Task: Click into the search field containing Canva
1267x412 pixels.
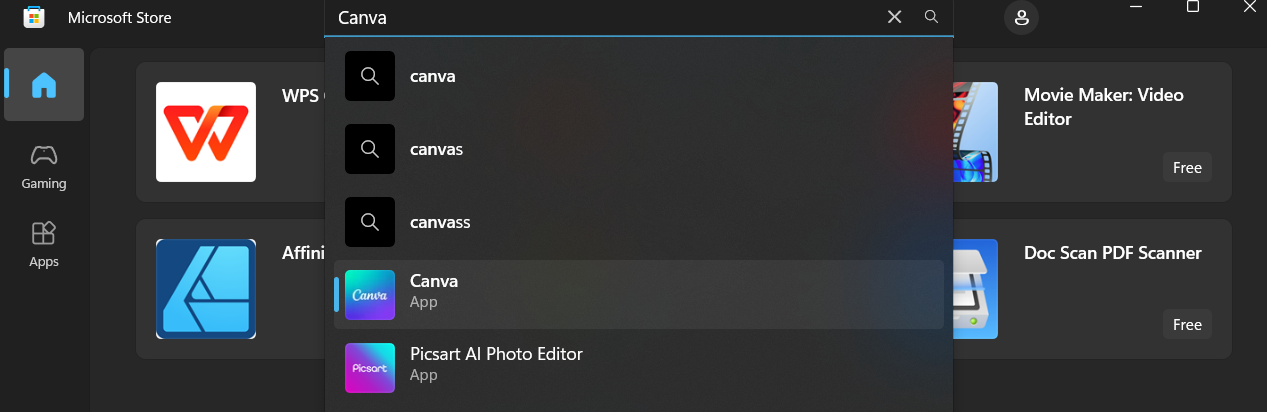Action: [605, 17]
